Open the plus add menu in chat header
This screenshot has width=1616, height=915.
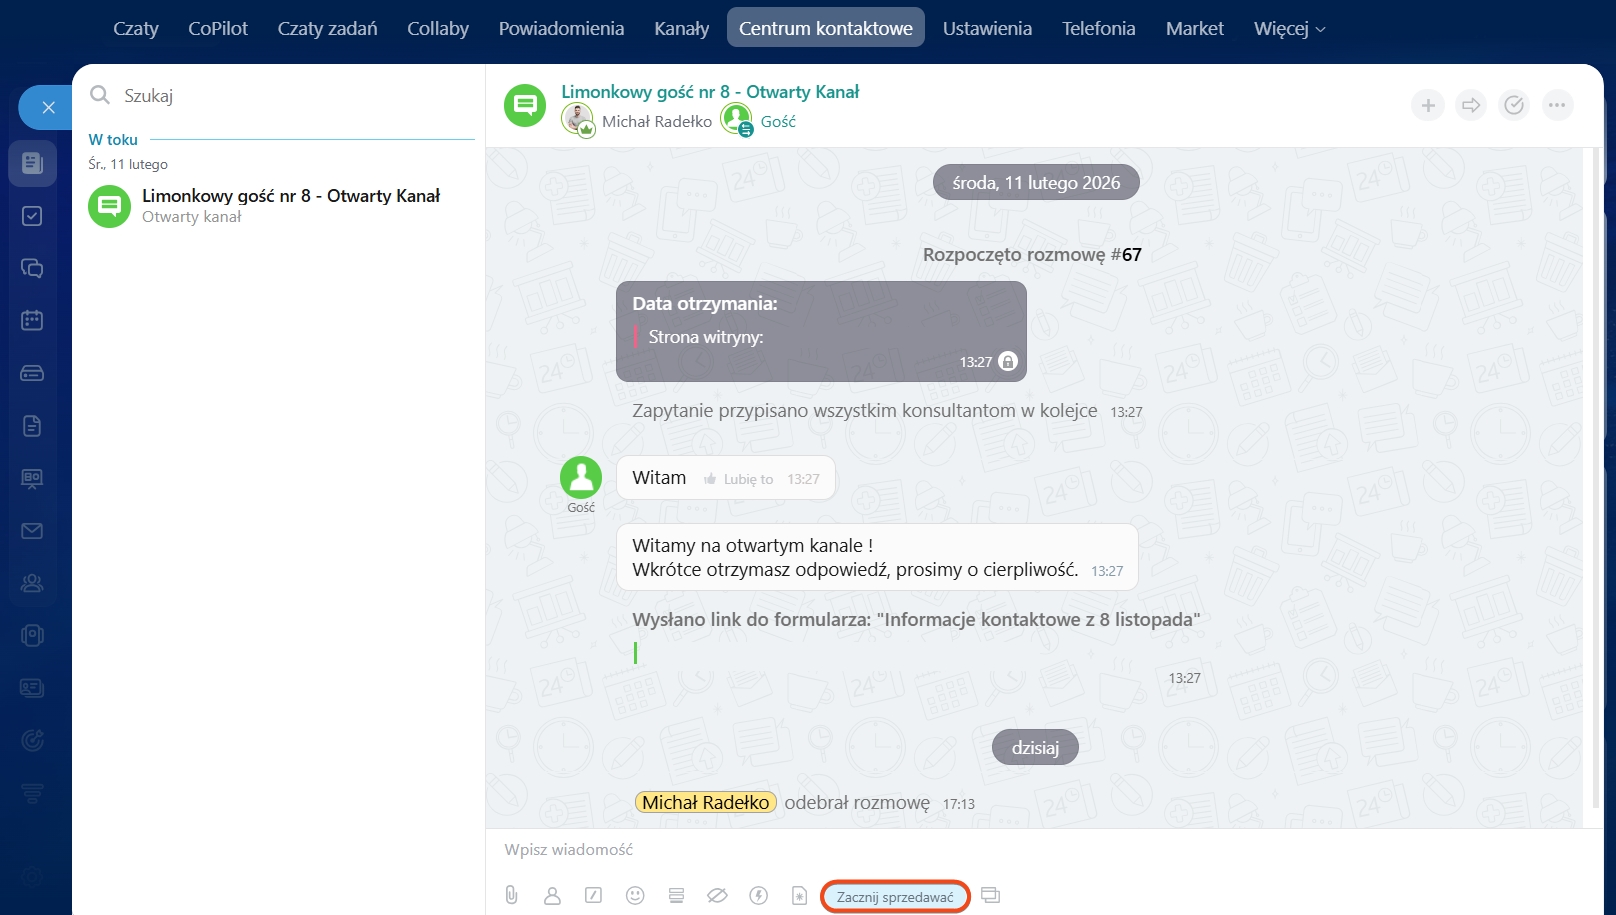pos(1428,105)
